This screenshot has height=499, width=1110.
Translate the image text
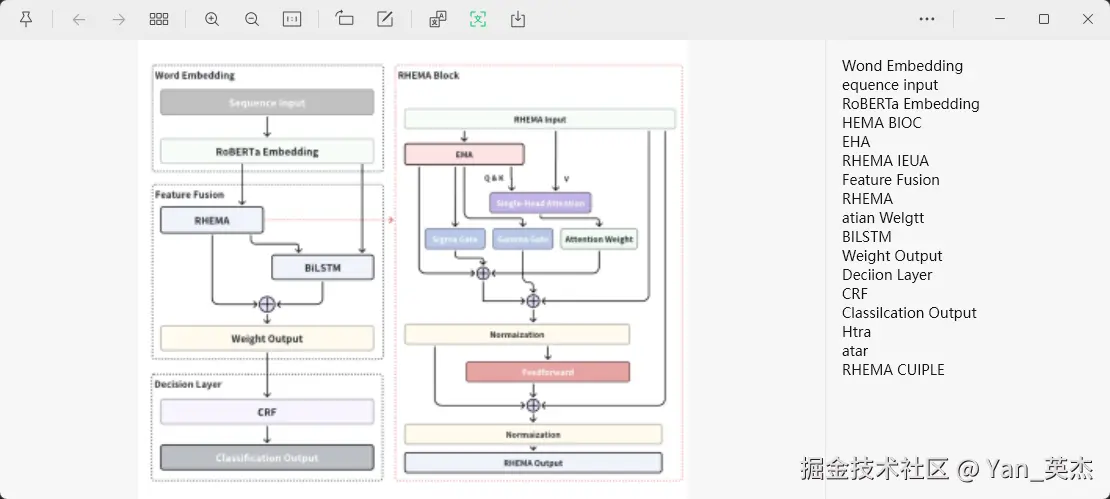coord(438,19)
